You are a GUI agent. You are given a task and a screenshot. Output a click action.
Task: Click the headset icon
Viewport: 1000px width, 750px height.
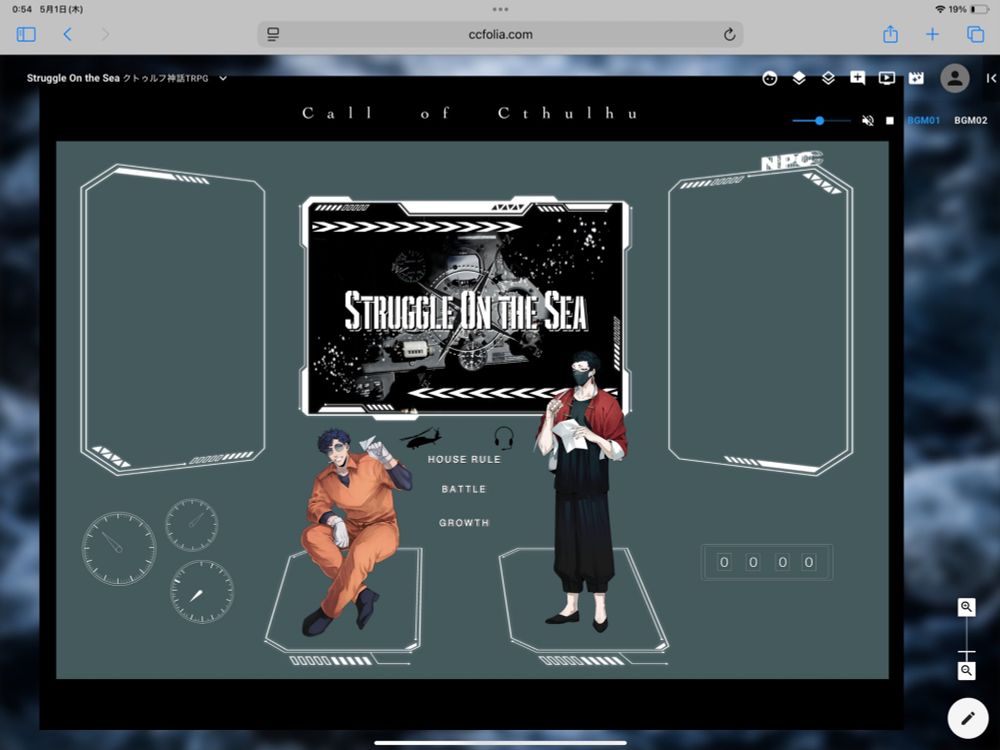(x=504, y=438)
